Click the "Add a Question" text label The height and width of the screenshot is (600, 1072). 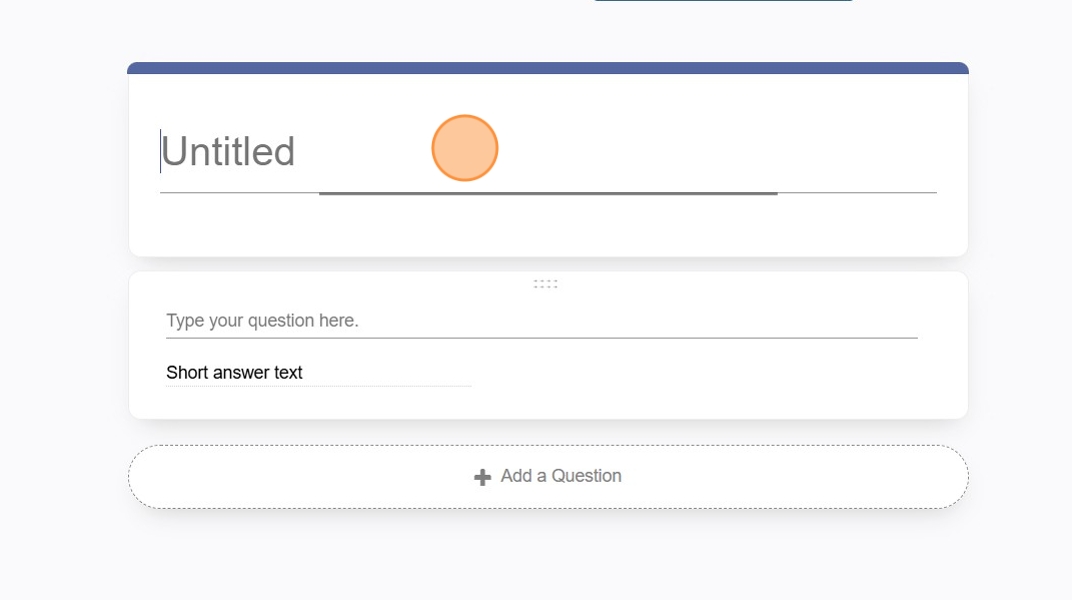(561, 476)
